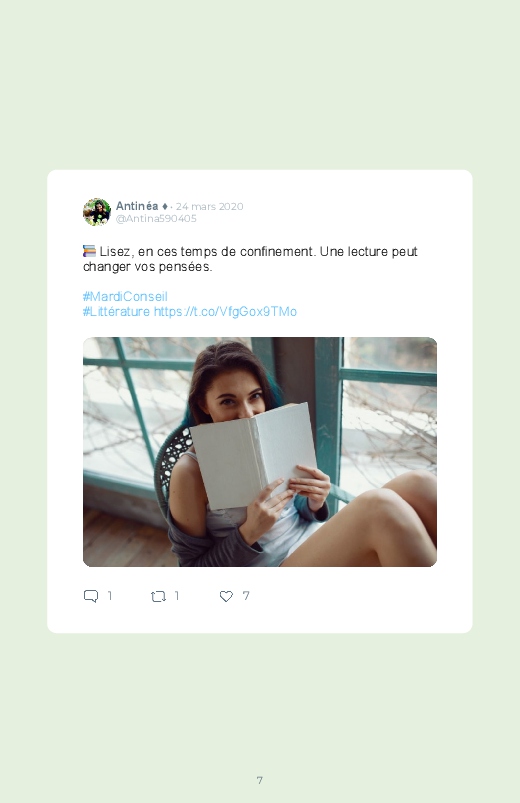Click the books emoji before Lisez

(x=89, y=251)
